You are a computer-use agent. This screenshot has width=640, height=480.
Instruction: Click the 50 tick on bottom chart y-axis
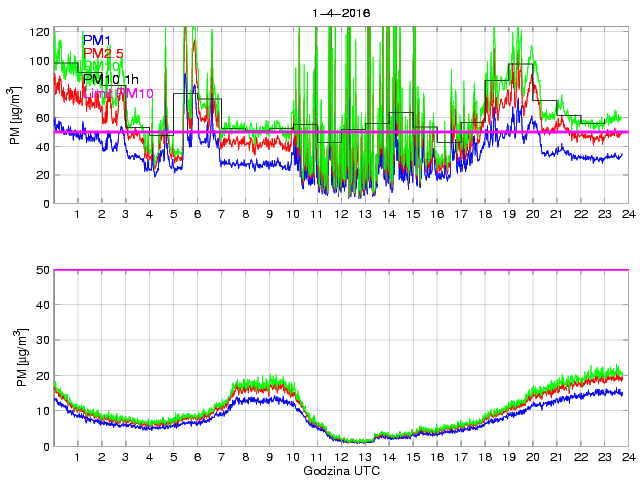point(43,270)
